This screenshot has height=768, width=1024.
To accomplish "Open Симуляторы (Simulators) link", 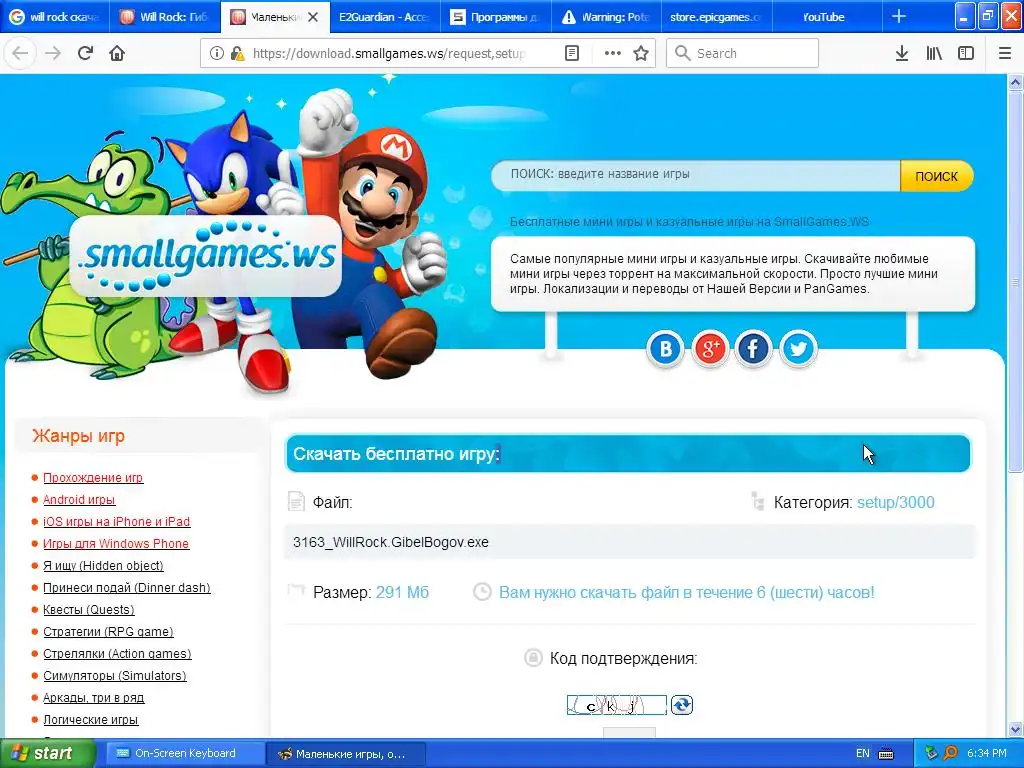I will click(115, 676).
